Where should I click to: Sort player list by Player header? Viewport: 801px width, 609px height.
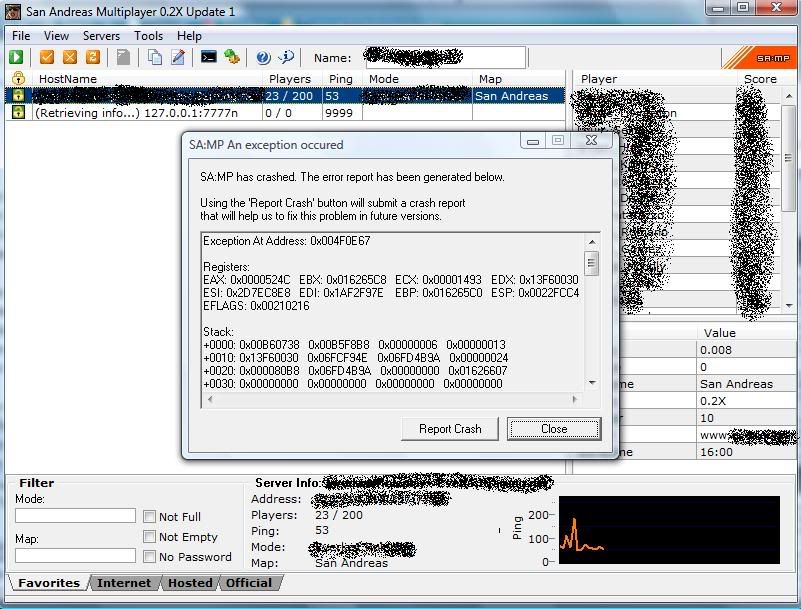(655, 79)
